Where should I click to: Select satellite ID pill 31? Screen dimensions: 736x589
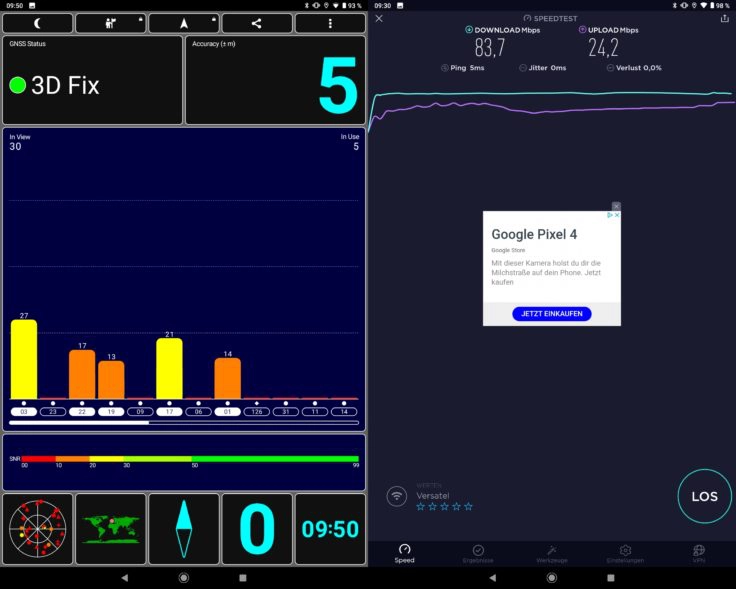pos(286,412)
